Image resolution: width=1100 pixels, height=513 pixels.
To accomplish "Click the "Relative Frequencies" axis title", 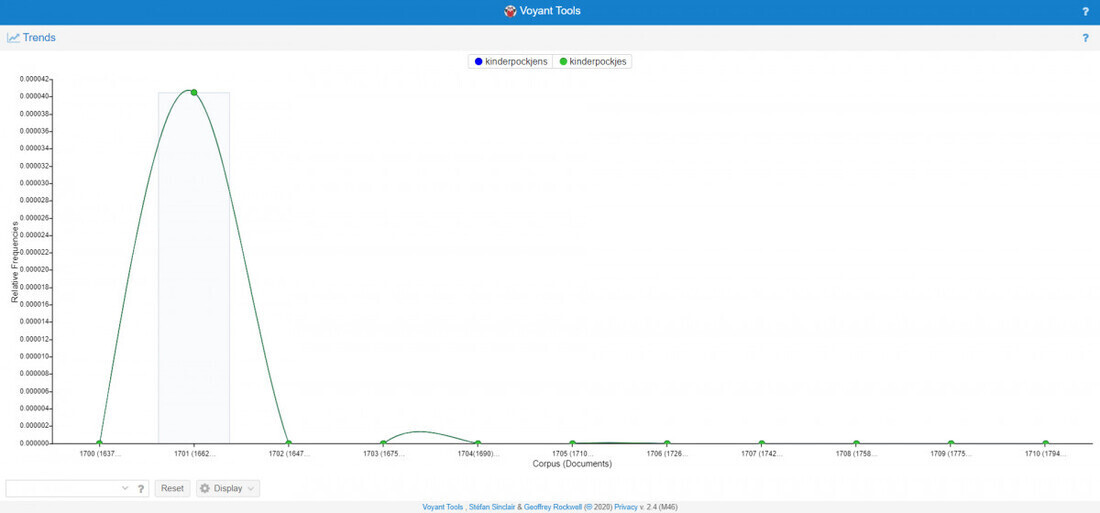I will [15, 262].
